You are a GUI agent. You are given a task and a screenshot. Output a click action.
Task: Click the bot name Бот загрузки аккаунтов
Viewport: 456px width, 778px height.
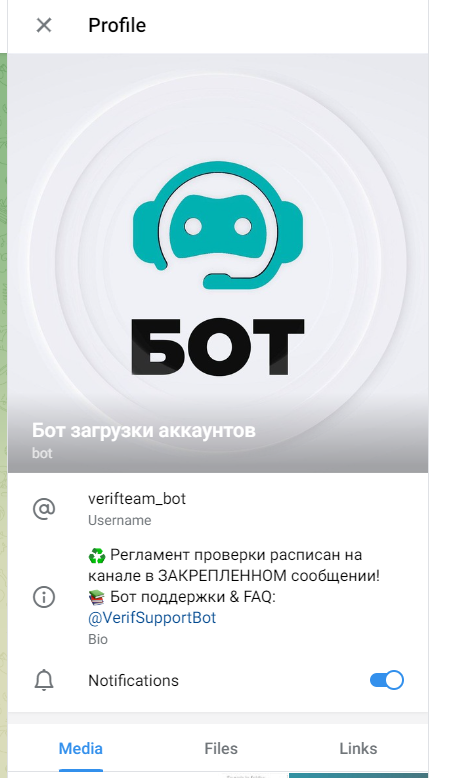pos(143,430)
